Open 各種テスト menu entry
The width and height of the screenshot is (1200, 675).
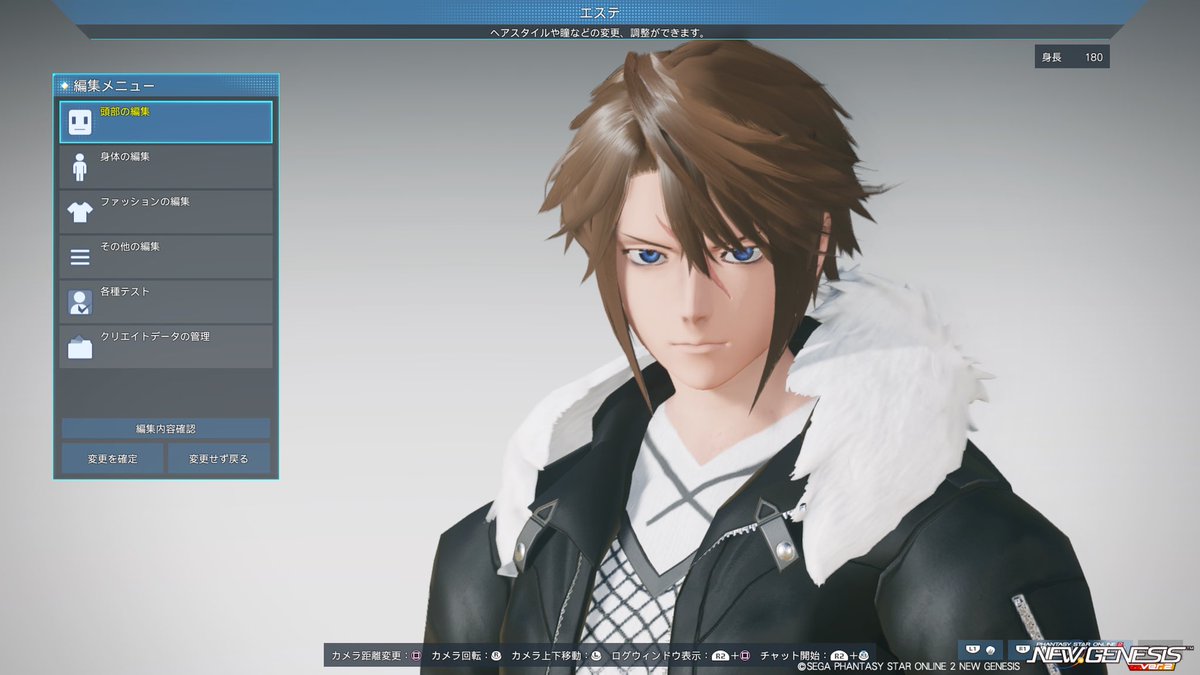click(x=166, y=301)
